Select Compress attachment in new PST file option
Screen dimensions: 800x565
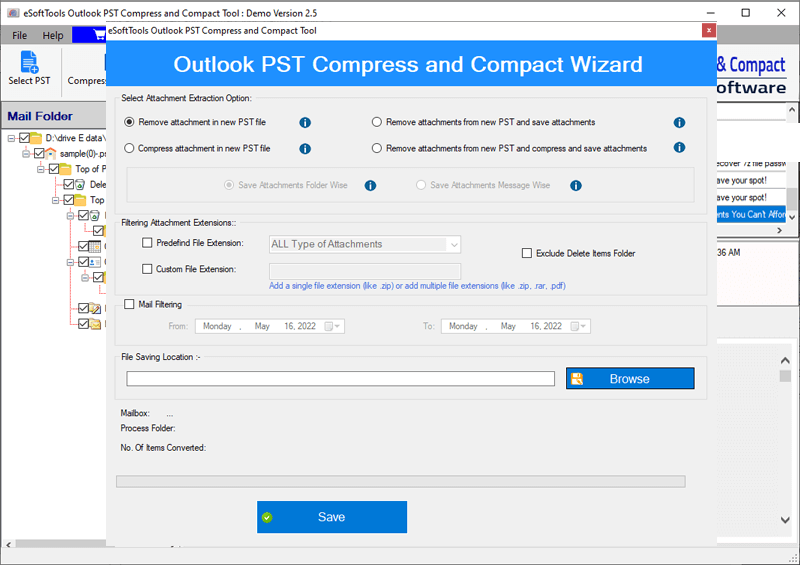click(130, 148)
